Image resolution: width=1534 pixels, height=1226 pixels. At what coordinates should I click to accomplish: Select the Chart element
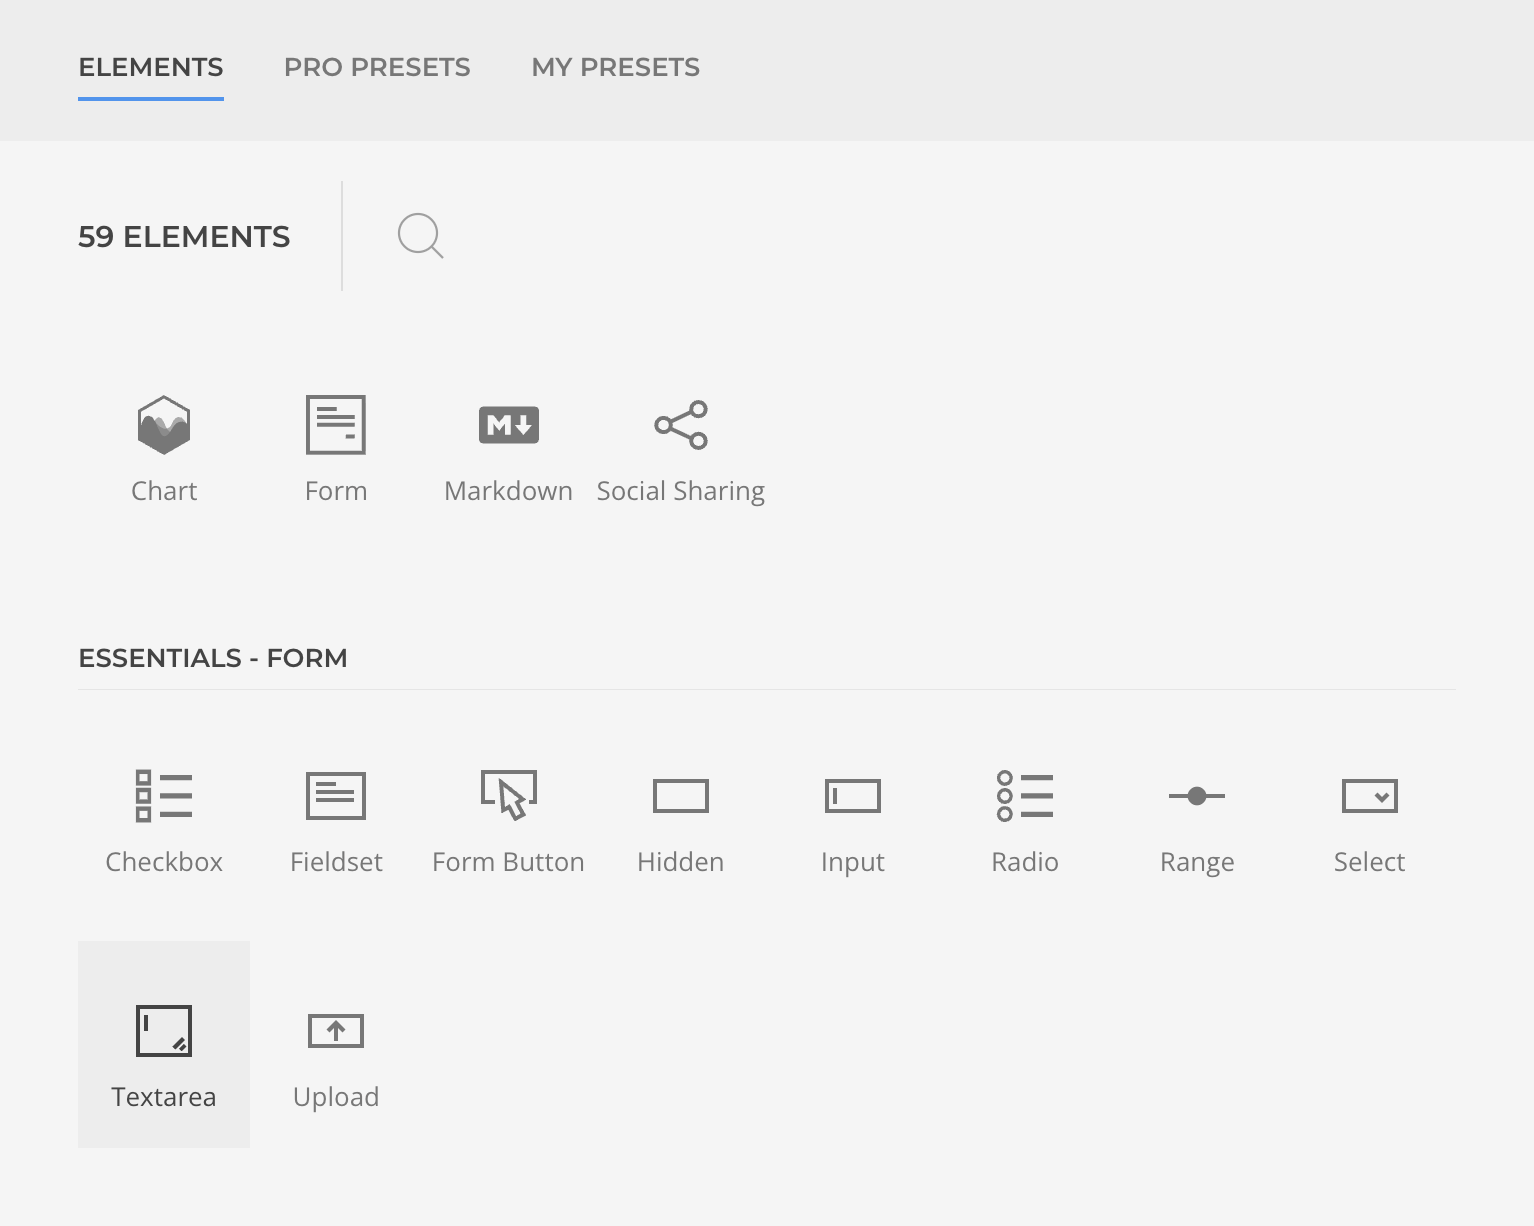163,448
